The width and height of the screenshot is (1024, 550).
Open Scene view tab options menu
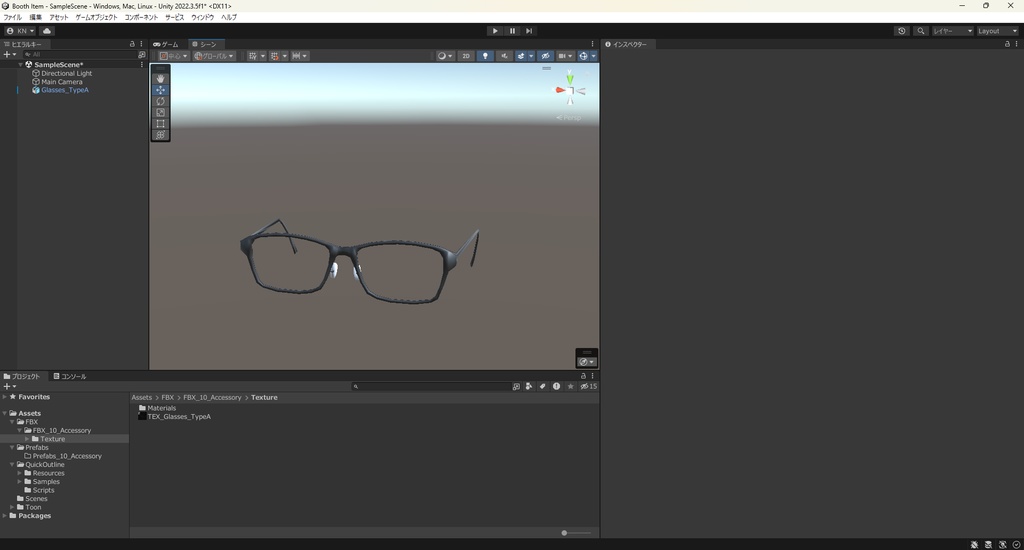(593, 44)
